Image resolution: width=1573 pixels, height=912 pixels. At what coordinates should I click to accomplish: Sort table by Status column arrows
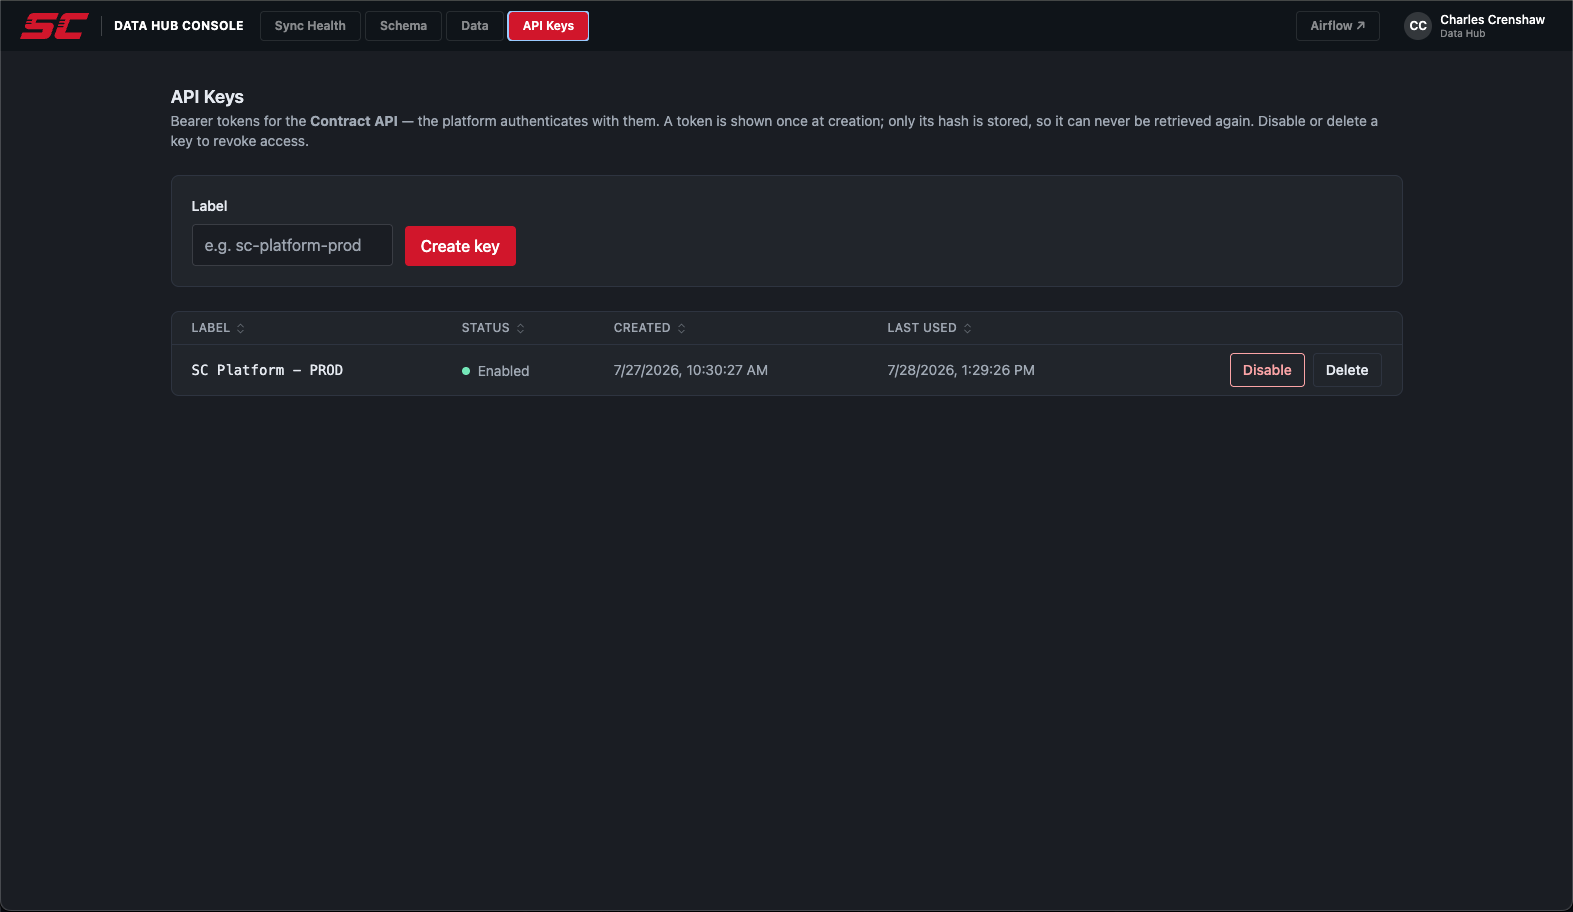521,328
